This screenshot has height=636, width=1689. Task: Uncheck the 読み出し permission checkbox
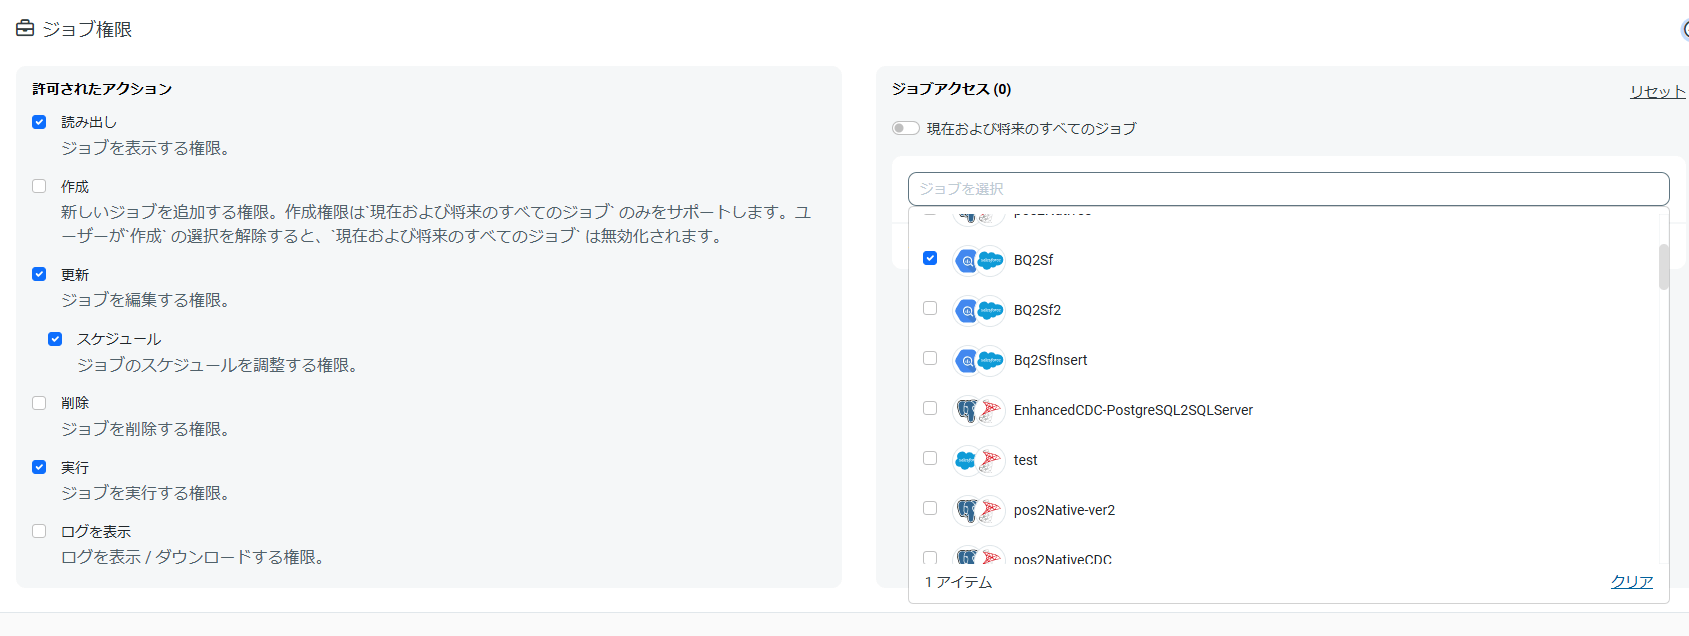coord(39,122)
